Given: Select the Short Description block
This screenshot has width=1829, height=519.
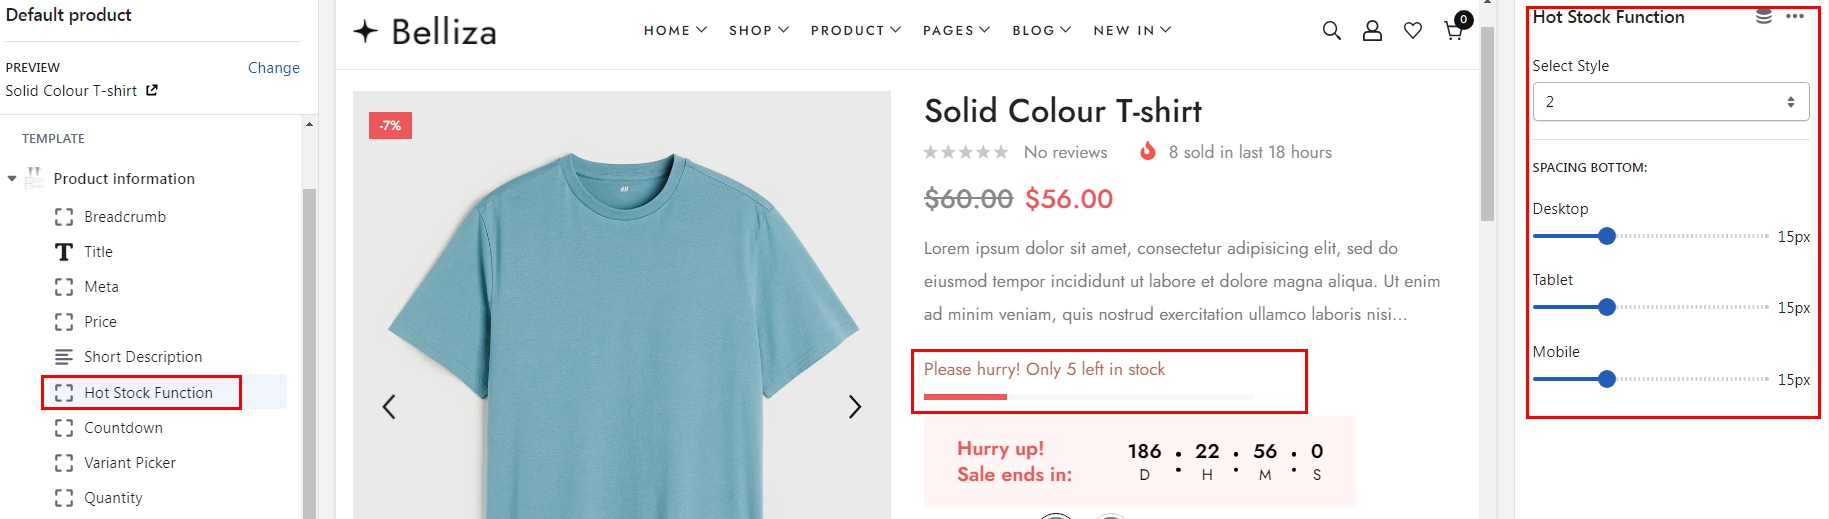Looking at the screenshot, I should coord(143,357).
